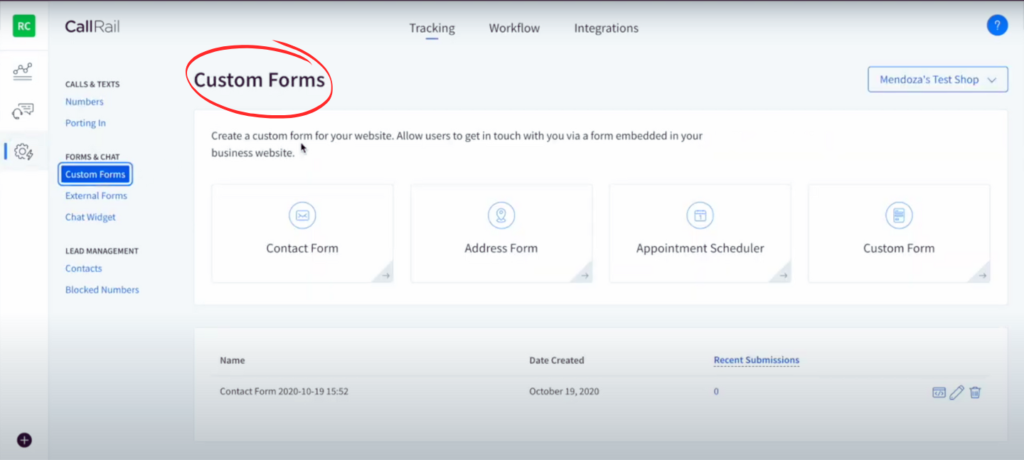Click the arrow corner on Appointment Scheduler card
1024x460 pixels.
pyautogui.click(x=781, y=274)
